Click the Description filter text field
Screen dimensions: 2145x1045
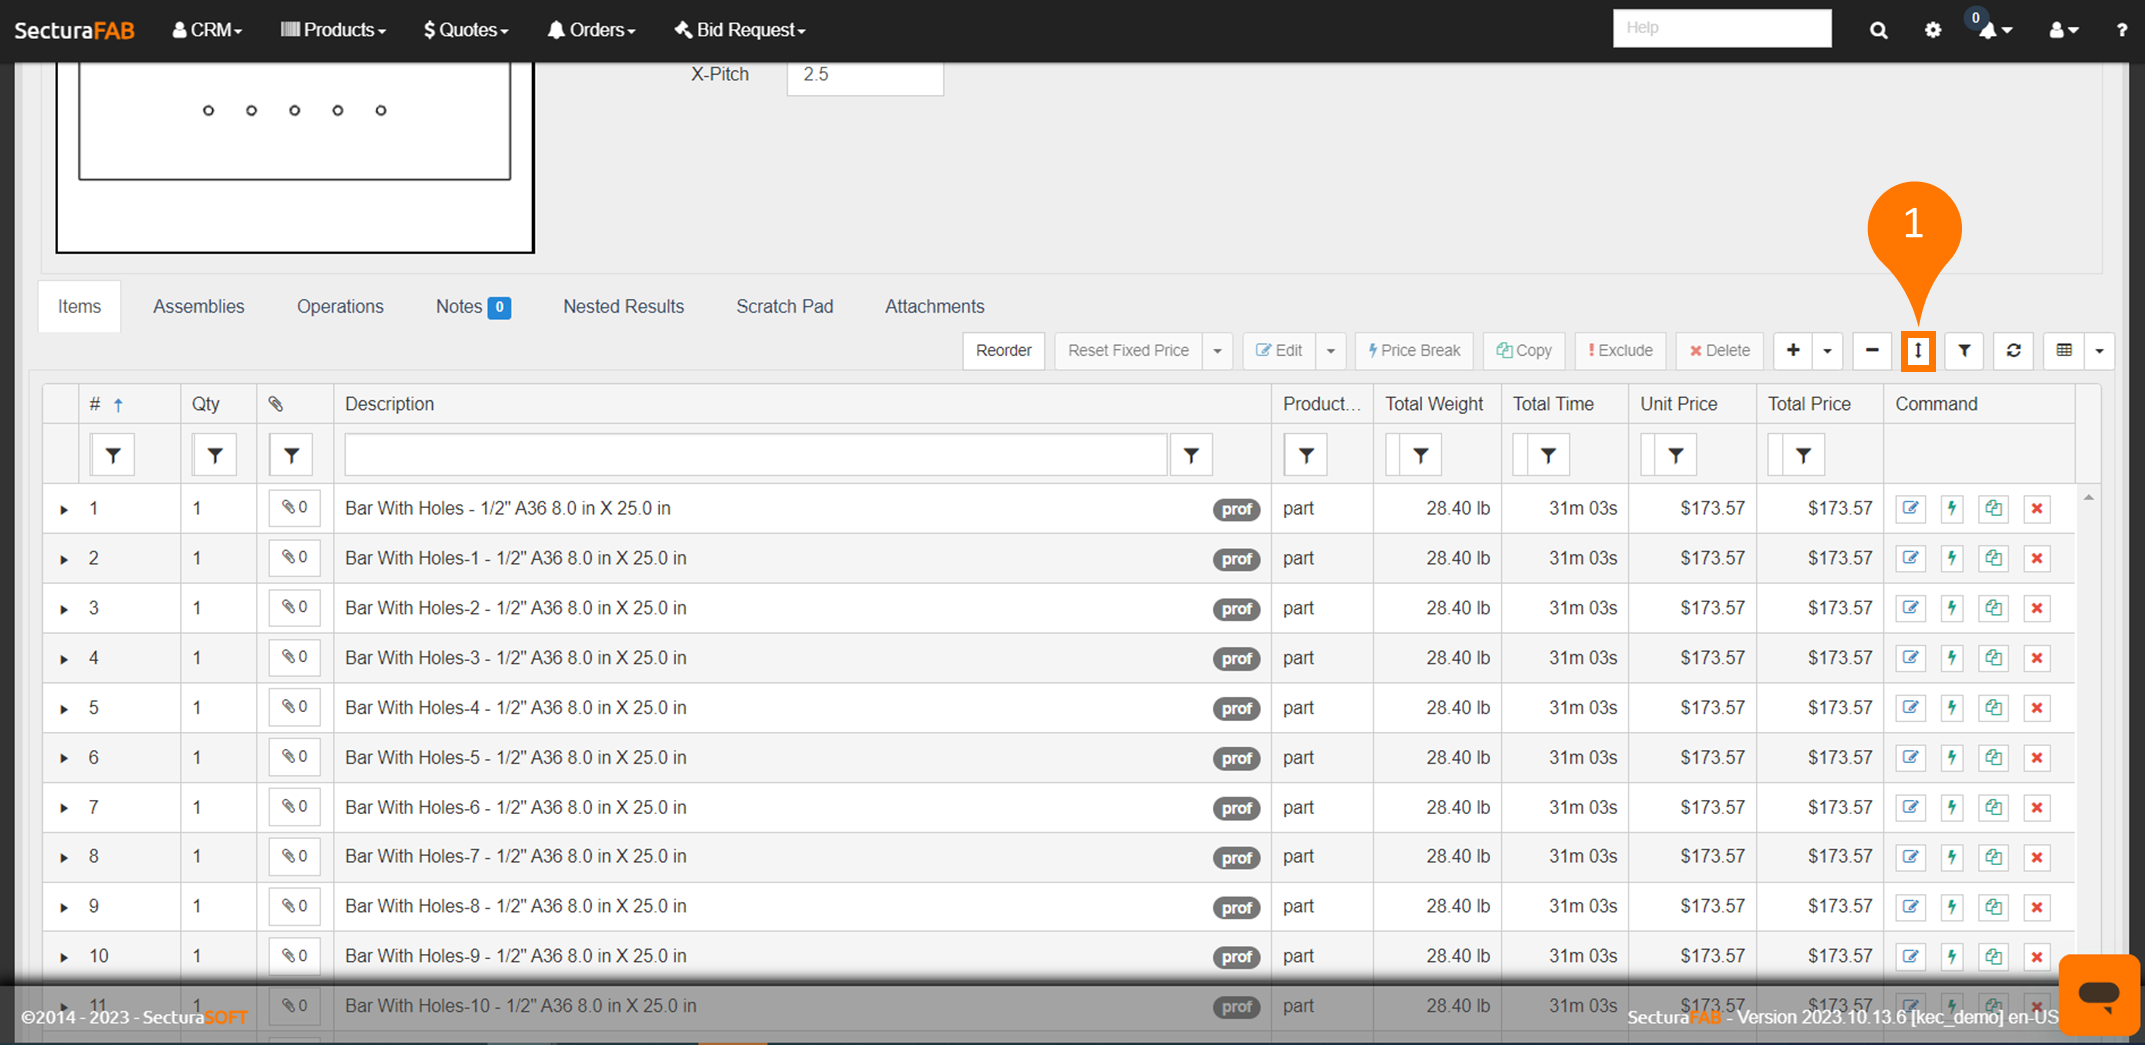[x=755, y=455]
